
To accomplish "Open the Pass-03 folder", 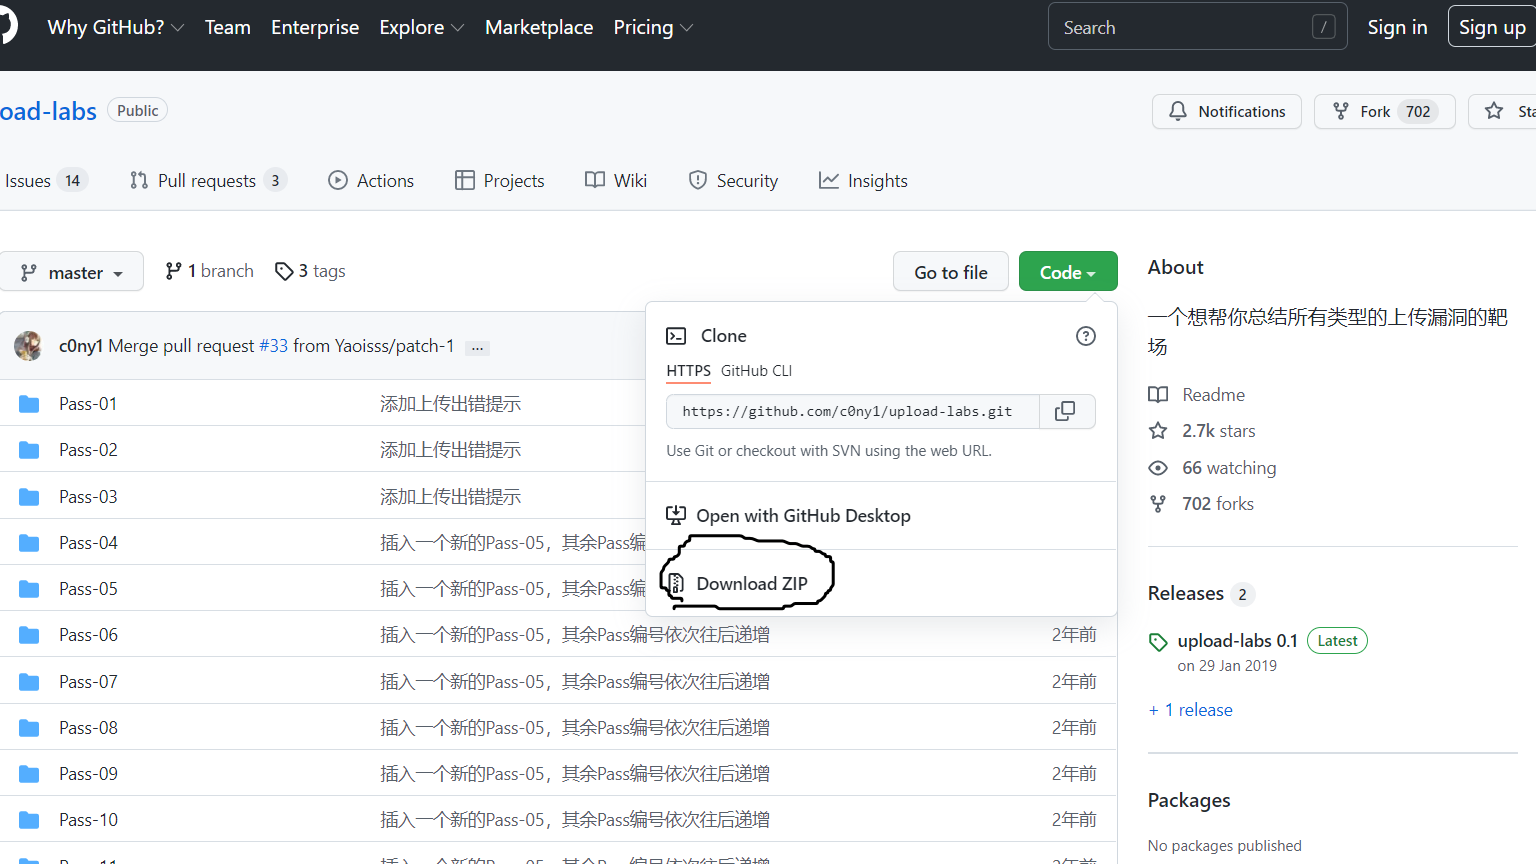I will point(88,497).
